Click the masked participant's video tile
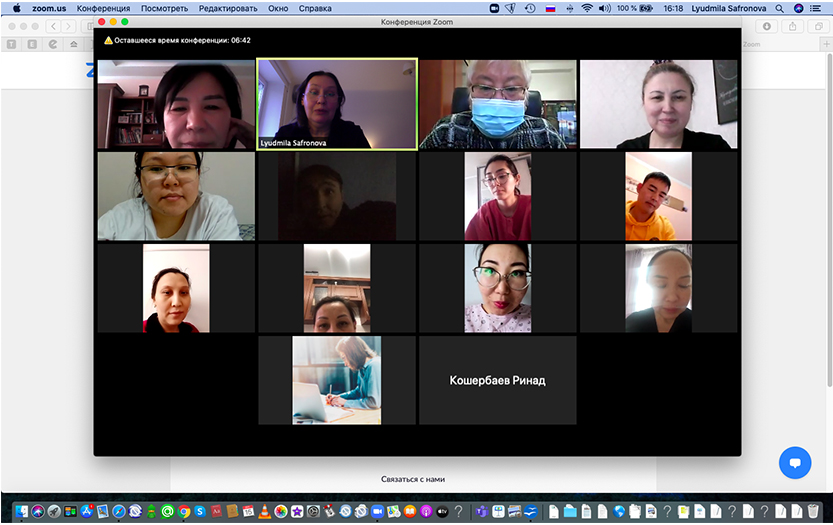The width and height of the screenshot is (833, 525). 497,104
